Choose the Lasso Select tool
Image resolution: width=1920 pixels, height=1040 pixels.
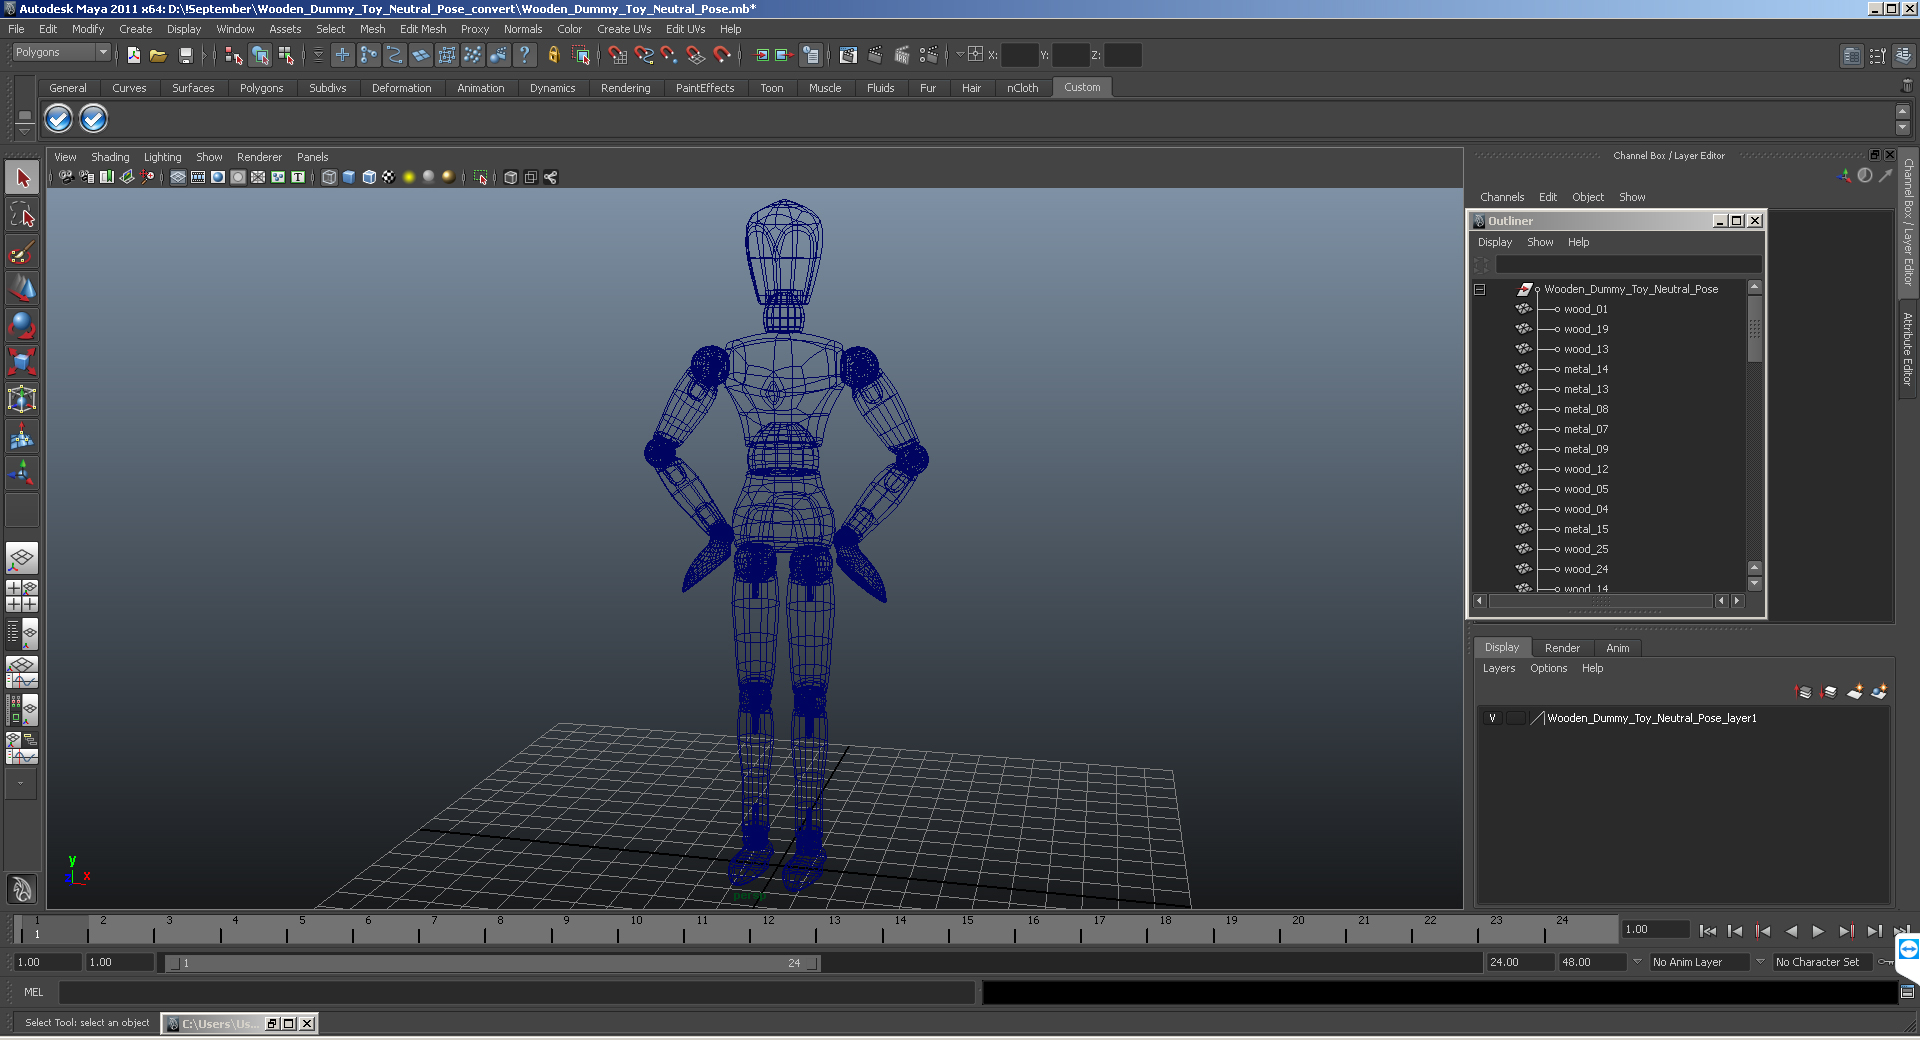pyautogui.click(x=22, y=215)
